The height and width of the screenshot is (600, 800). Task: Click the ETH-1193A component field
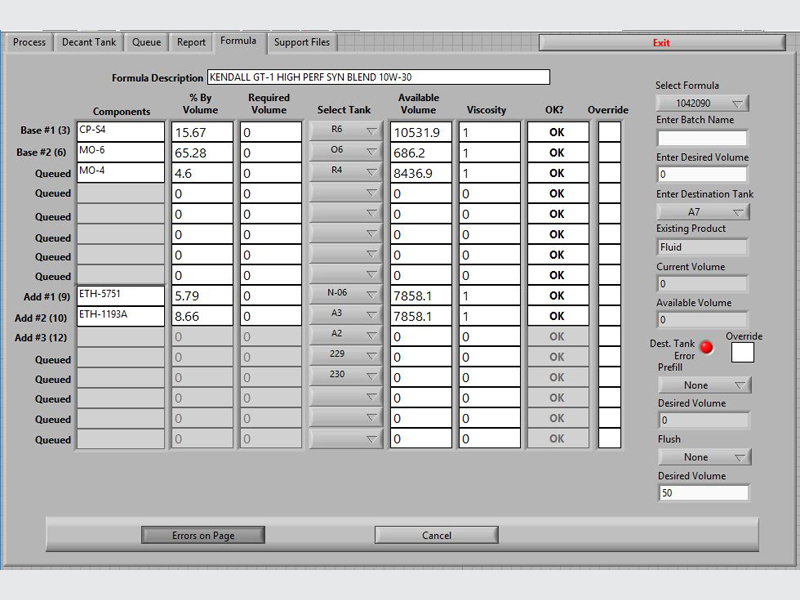pyautogui.click(x=121, y=316)
